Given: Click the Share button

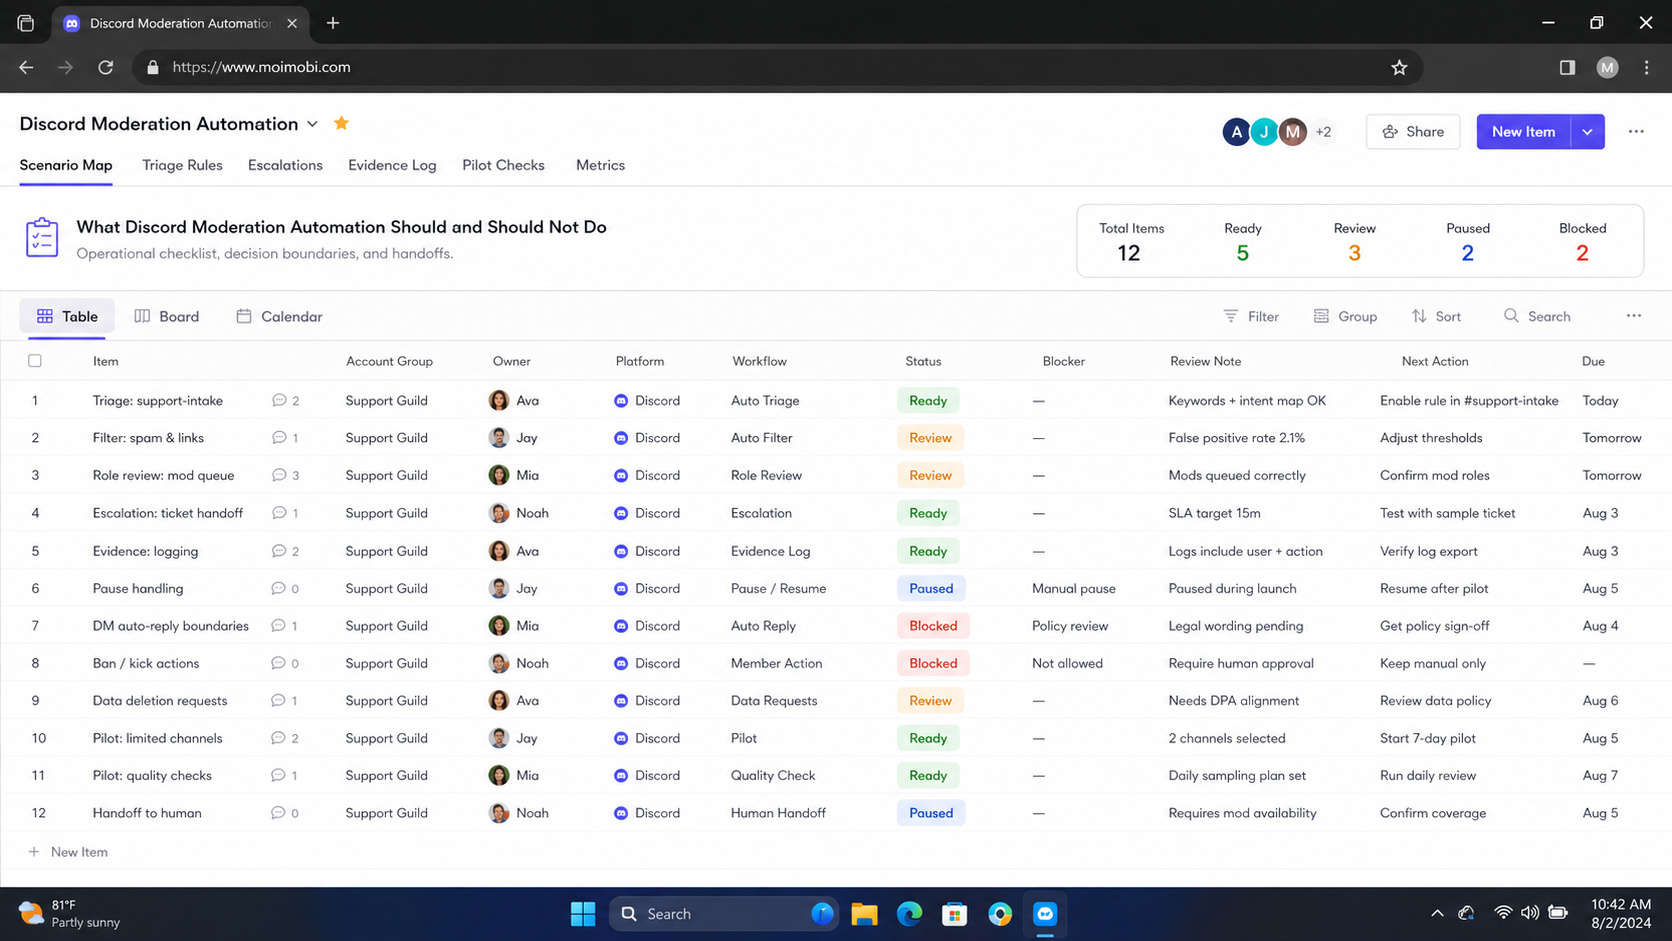Looking at the screenshot, I should point(1413,132).
